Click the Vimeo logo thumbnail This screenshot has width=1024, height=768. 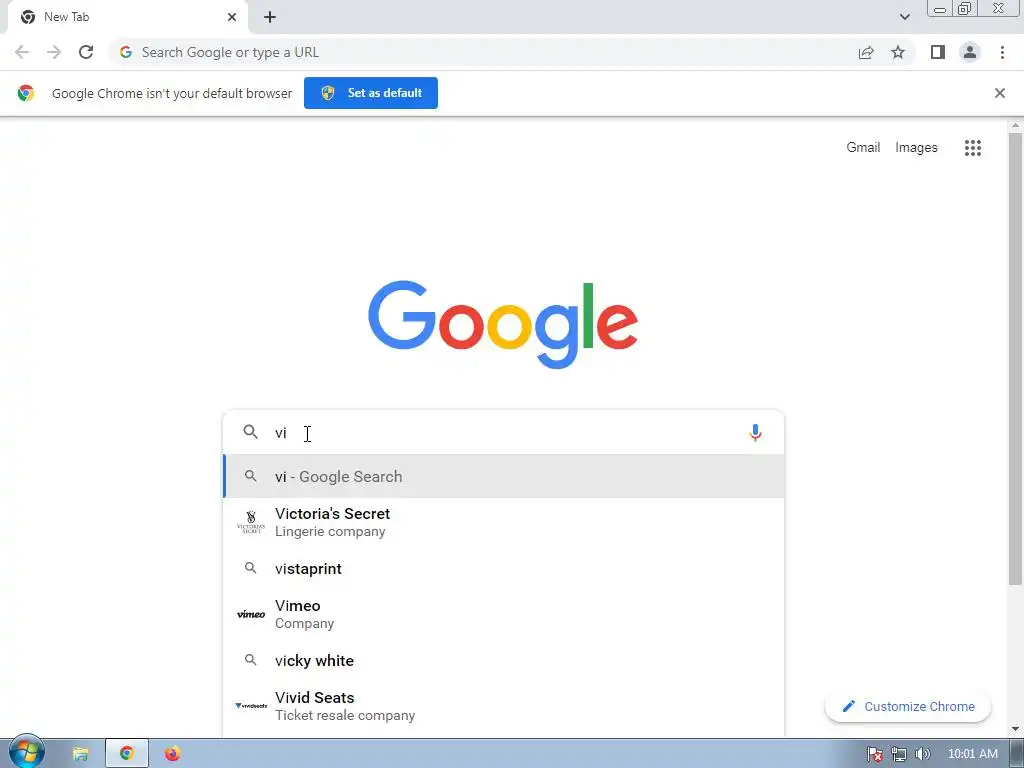(x=251, y=614)
